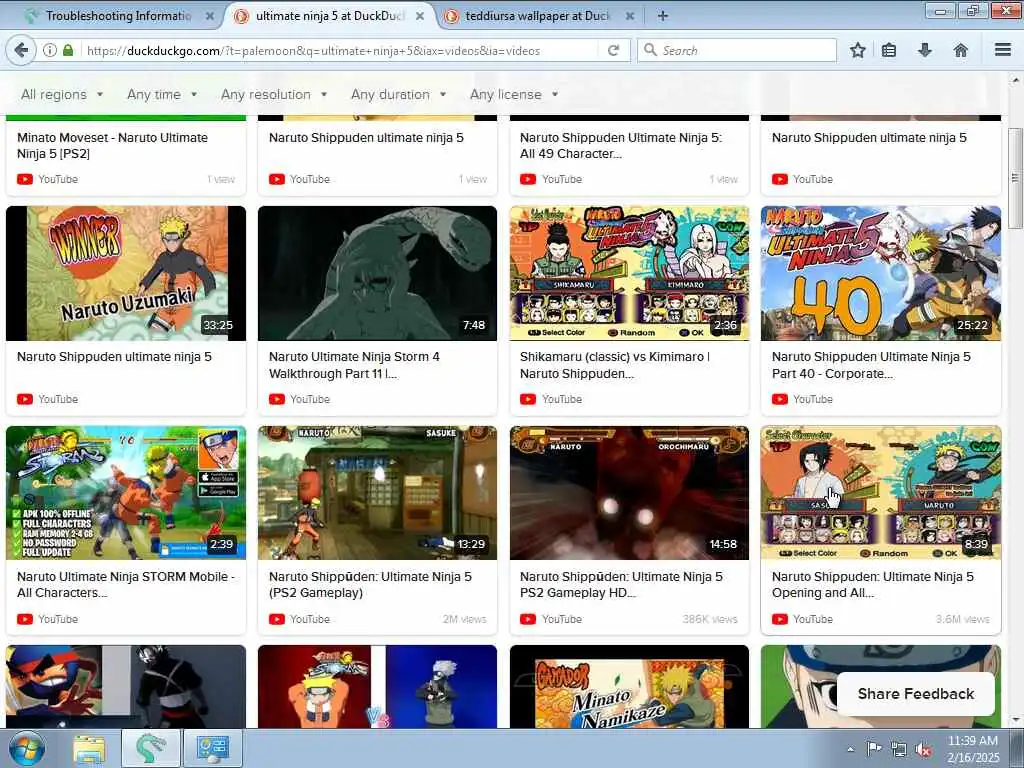Play the snake video thumbnail 7:48

[377, 273]
